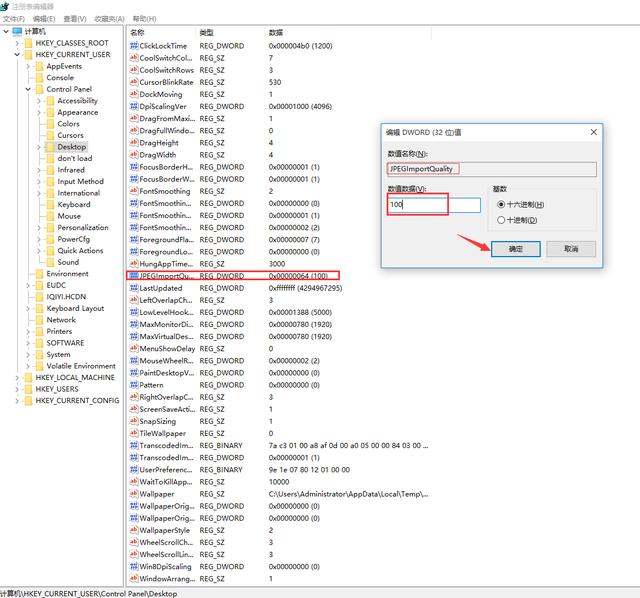
Task: Click the value data input field
Action: [x=433, y=205]
